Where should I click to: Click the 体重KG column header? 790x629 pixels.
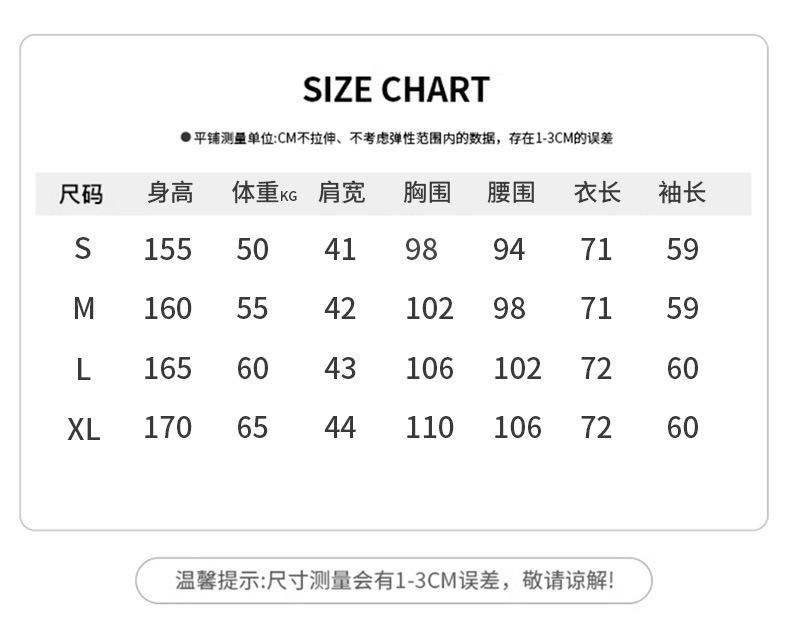point(264,193)
